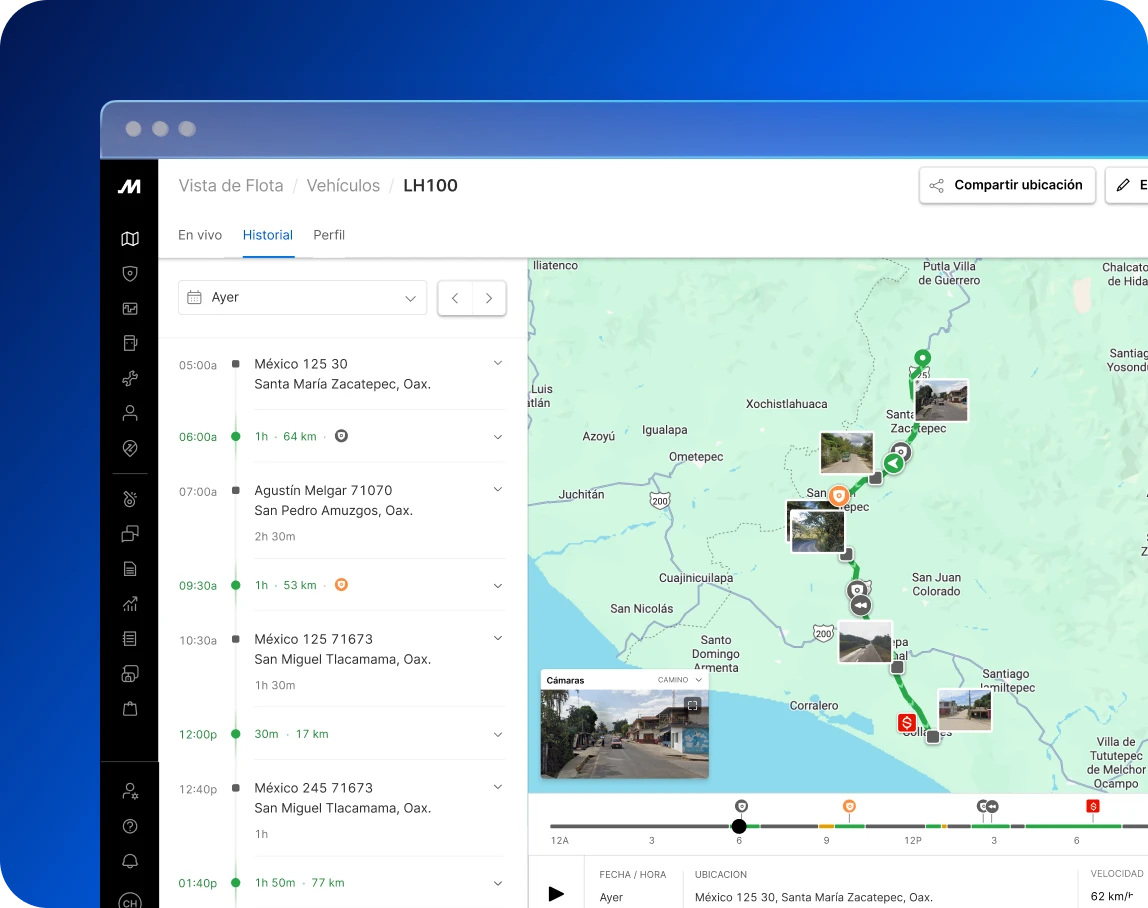Click the black timeline playhead handle
1148x908 pixels.
[x=739, y=826]
